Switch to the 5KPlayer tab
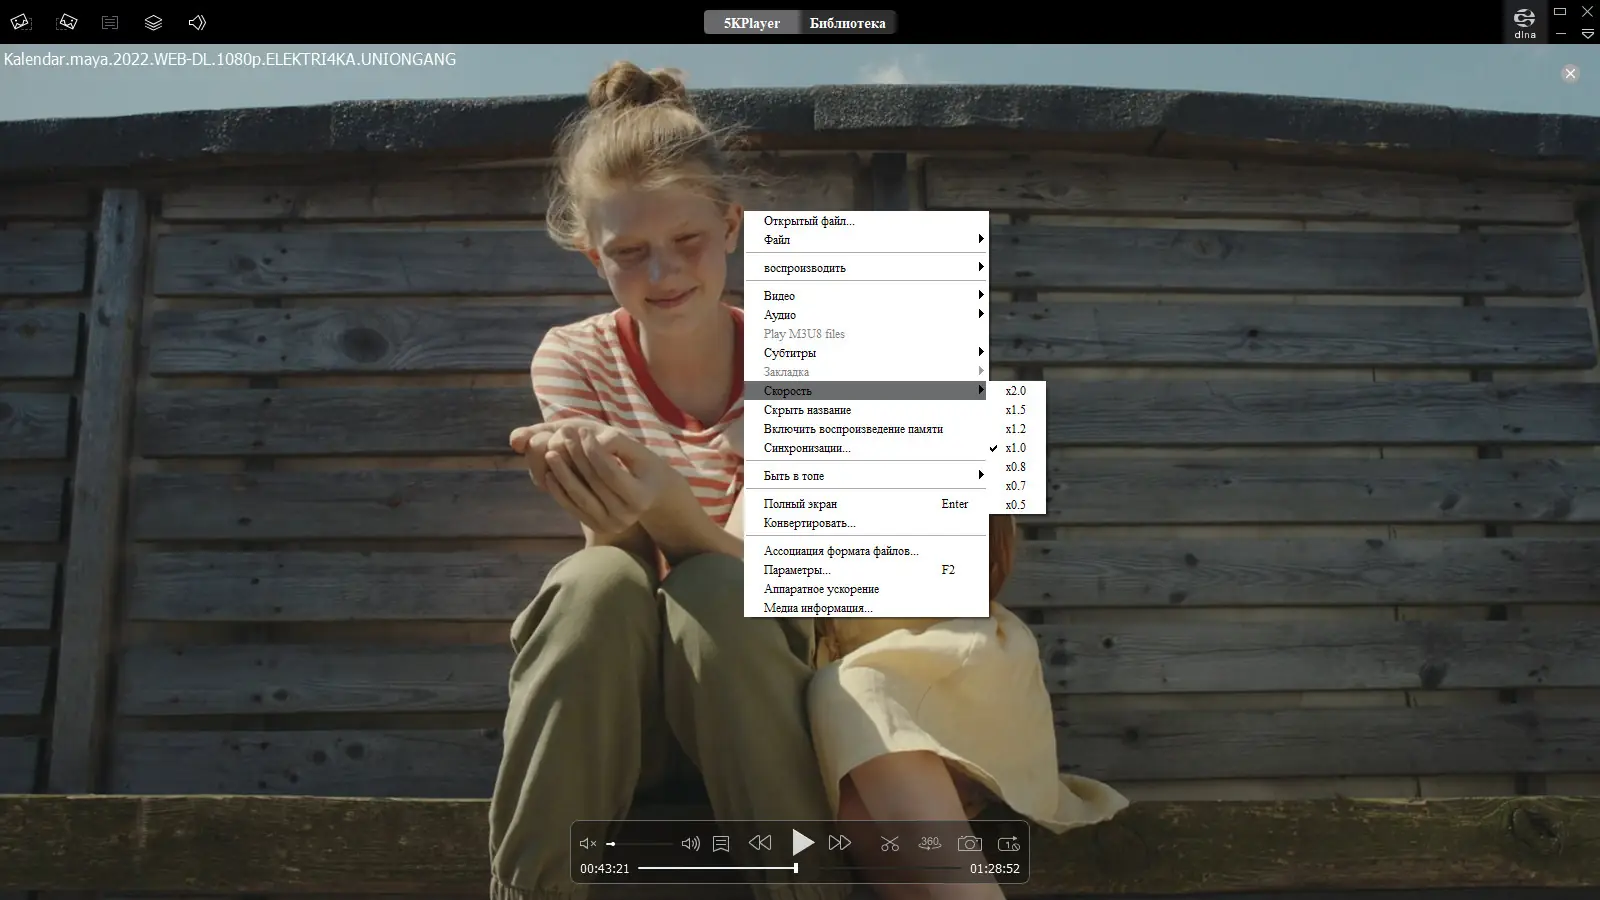The width and height of the screenshot is (1600, 900). pos(752,23)
